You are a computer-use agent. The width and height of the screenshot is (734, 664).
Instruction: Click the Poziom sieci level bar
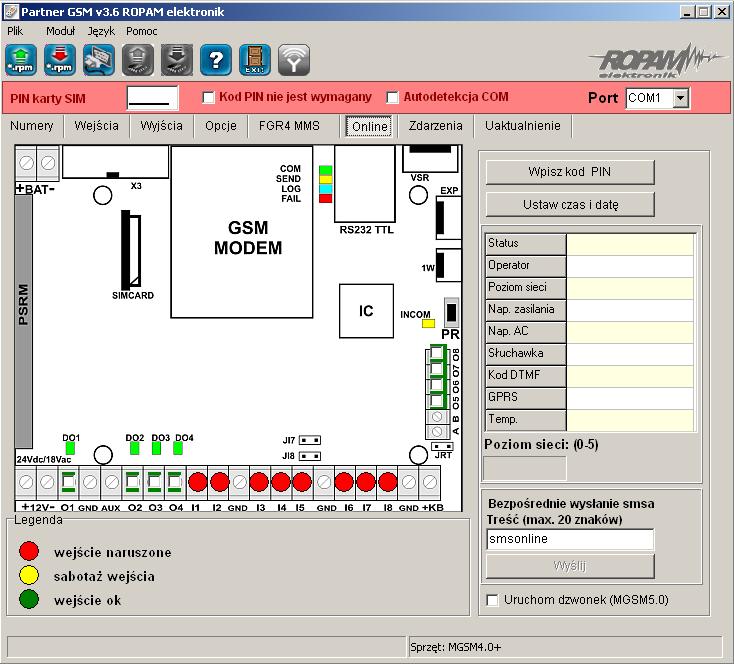tap(524, 467)
